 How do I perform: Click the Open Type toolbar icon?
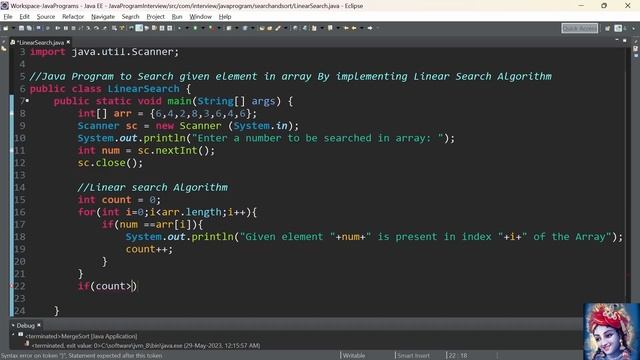click(x=262, y=28)
